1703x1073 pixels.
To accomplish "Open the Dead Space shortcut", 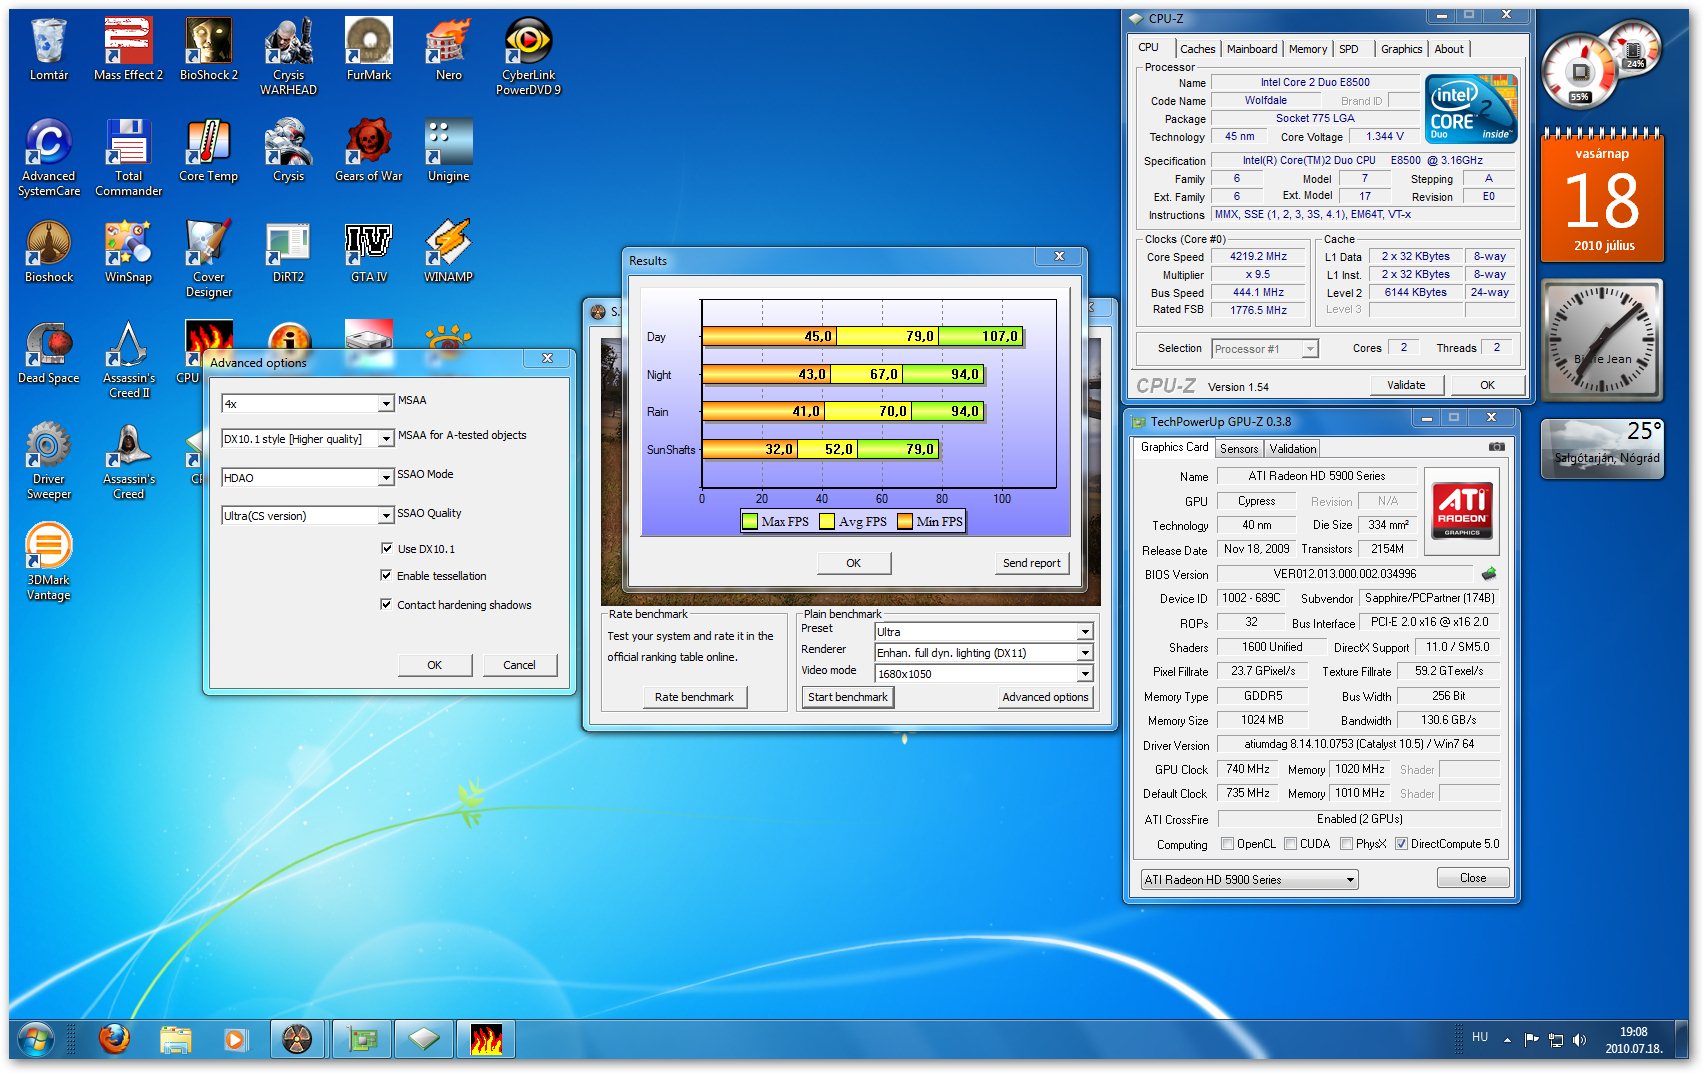I will tap(48, 353).
